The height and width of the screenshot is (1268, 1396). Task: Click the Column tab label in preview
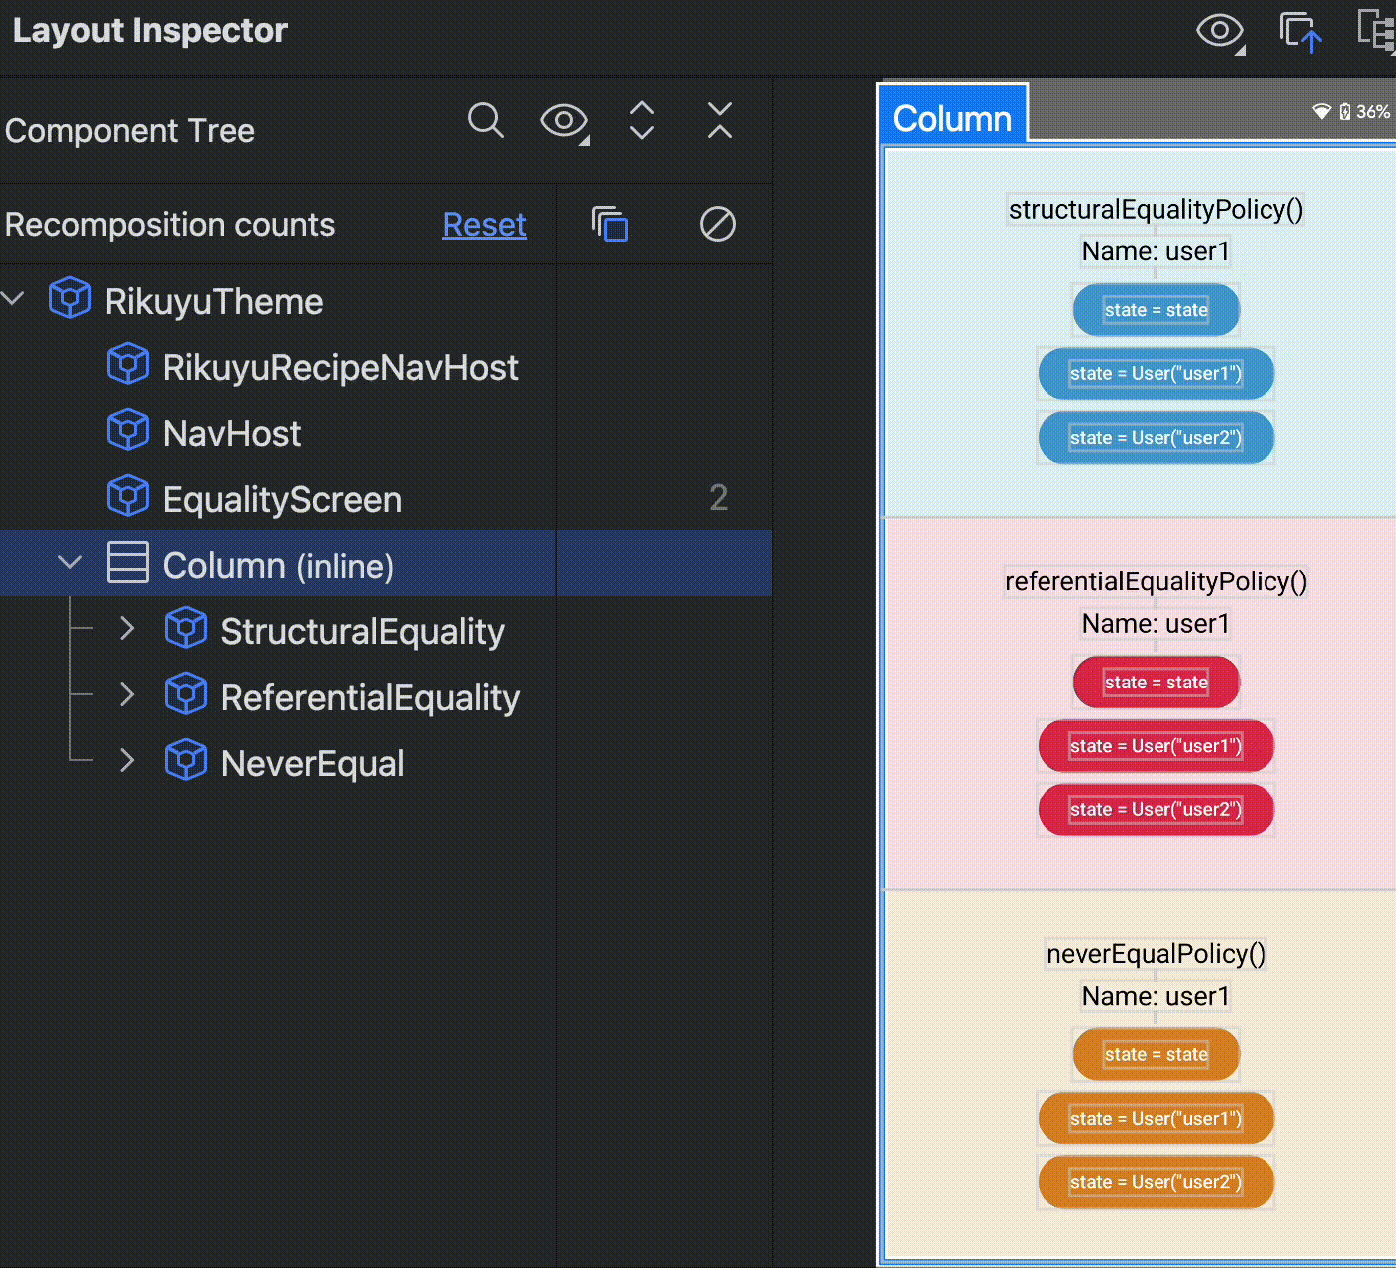tap(952, 118)
